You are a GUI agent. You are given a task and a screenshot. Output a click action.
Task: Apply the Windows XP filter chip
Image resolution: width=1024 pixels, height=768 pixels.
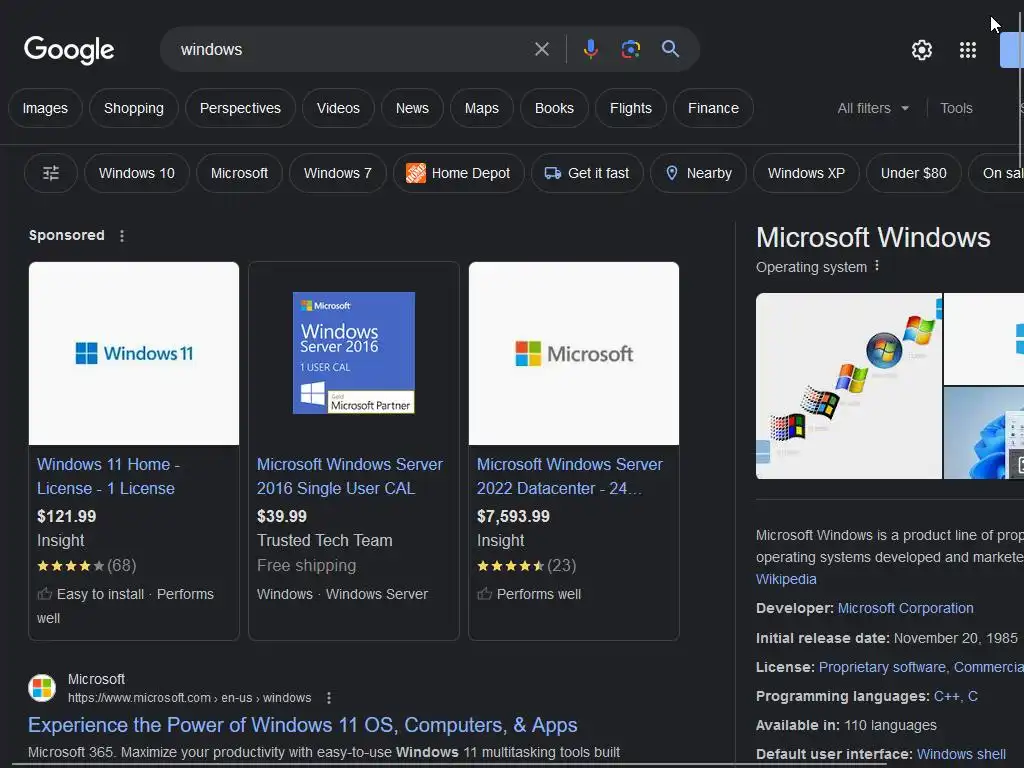point(807,173)
